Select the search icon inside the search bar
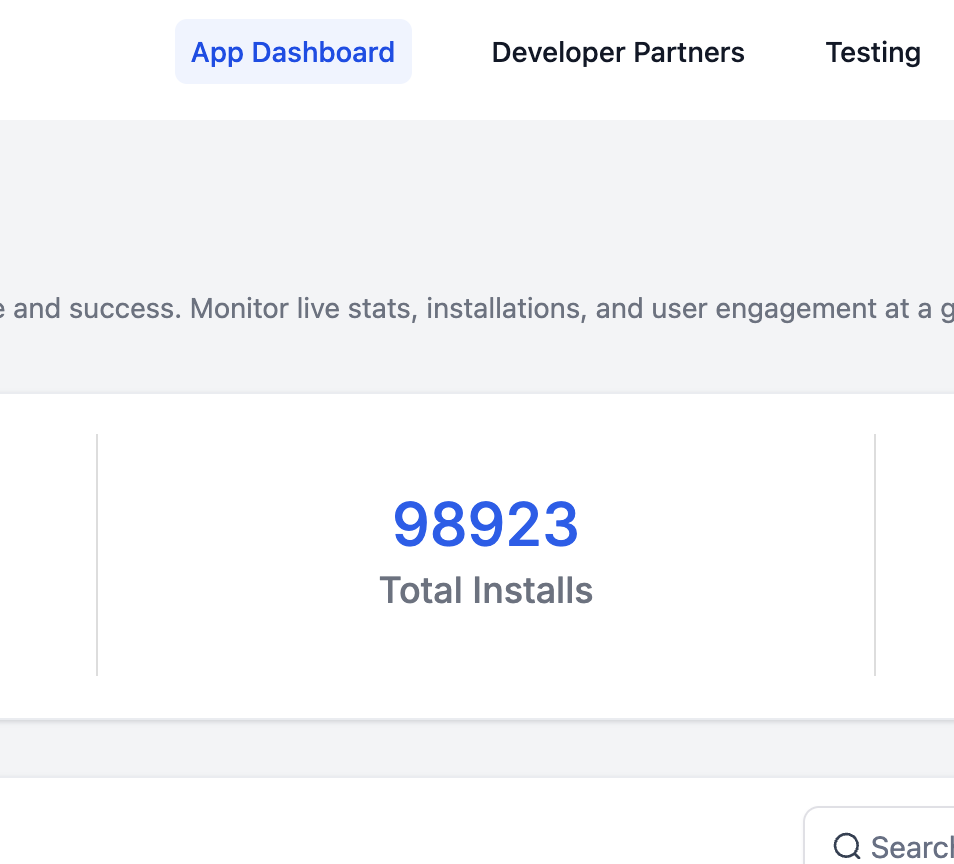954x864 pixels. pyautogui.click(x=847, y=846)
